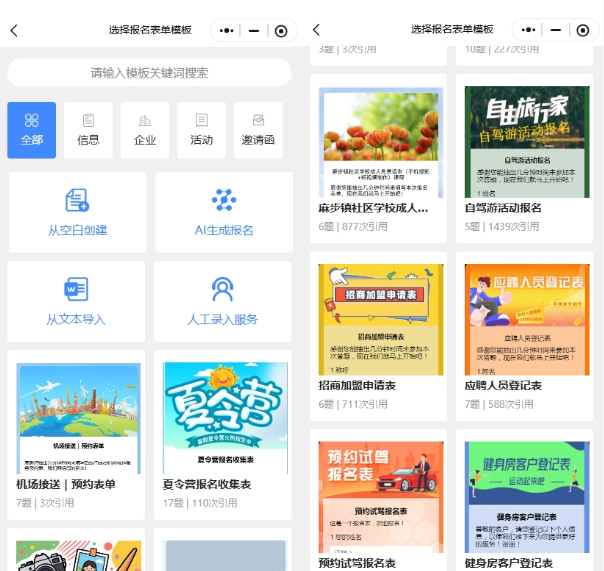Image resolution: width=604 pixels, height=571 pixels.
Task: Open the 自由旅行家 template thumbnail
Action: 527,142
